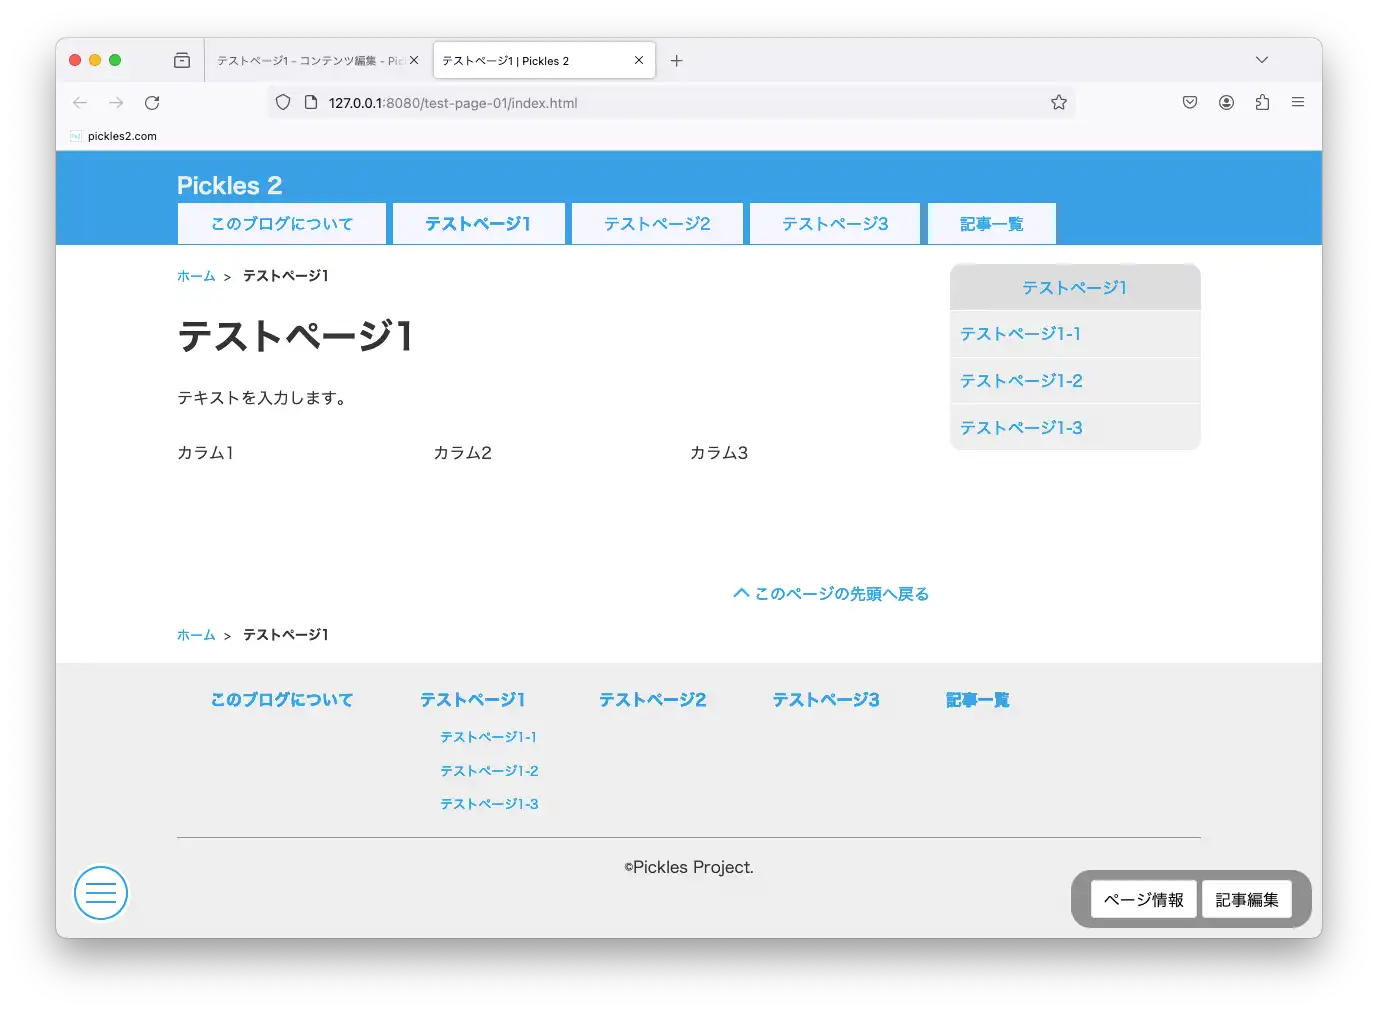Click the shield tracking protection icon
This screenshot has height=1012, width=1378.
[x=283, y=103]
